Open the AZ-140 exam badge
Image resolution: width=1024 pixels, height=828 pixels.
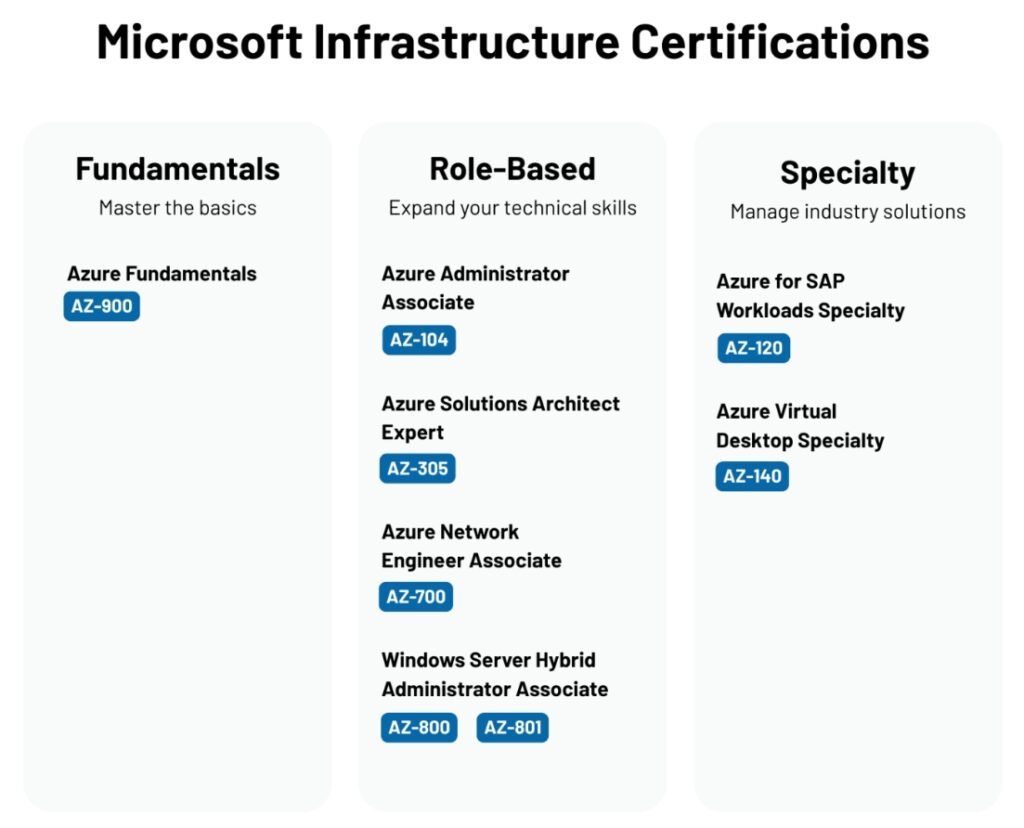(752, 476)
